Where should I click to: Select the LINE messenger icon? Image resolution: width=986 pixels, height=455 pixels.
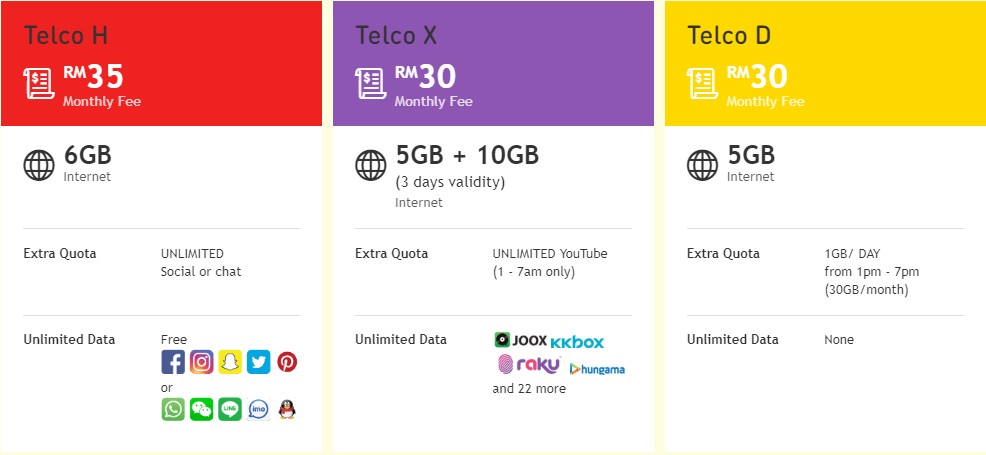tap(230, 409)
